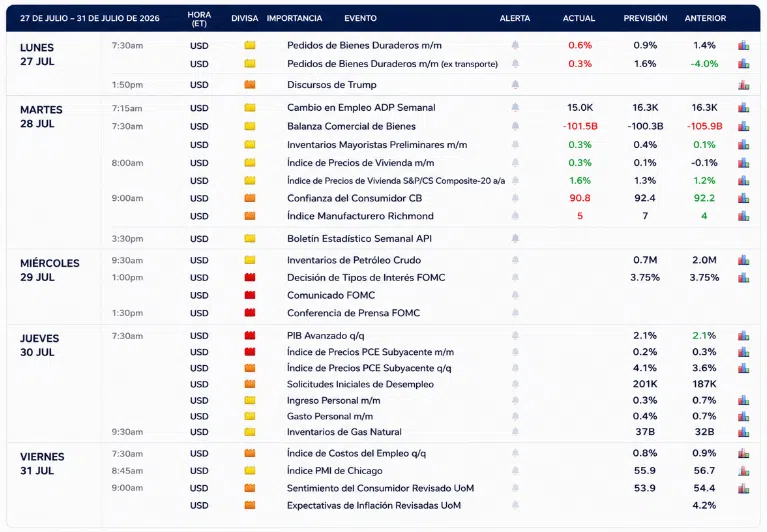Image resolution: width=767 pixels, height=532 pixels.
Task: Click forecast 37B for Inventarios de Gas Natural
Action: [x=645, y=432]
